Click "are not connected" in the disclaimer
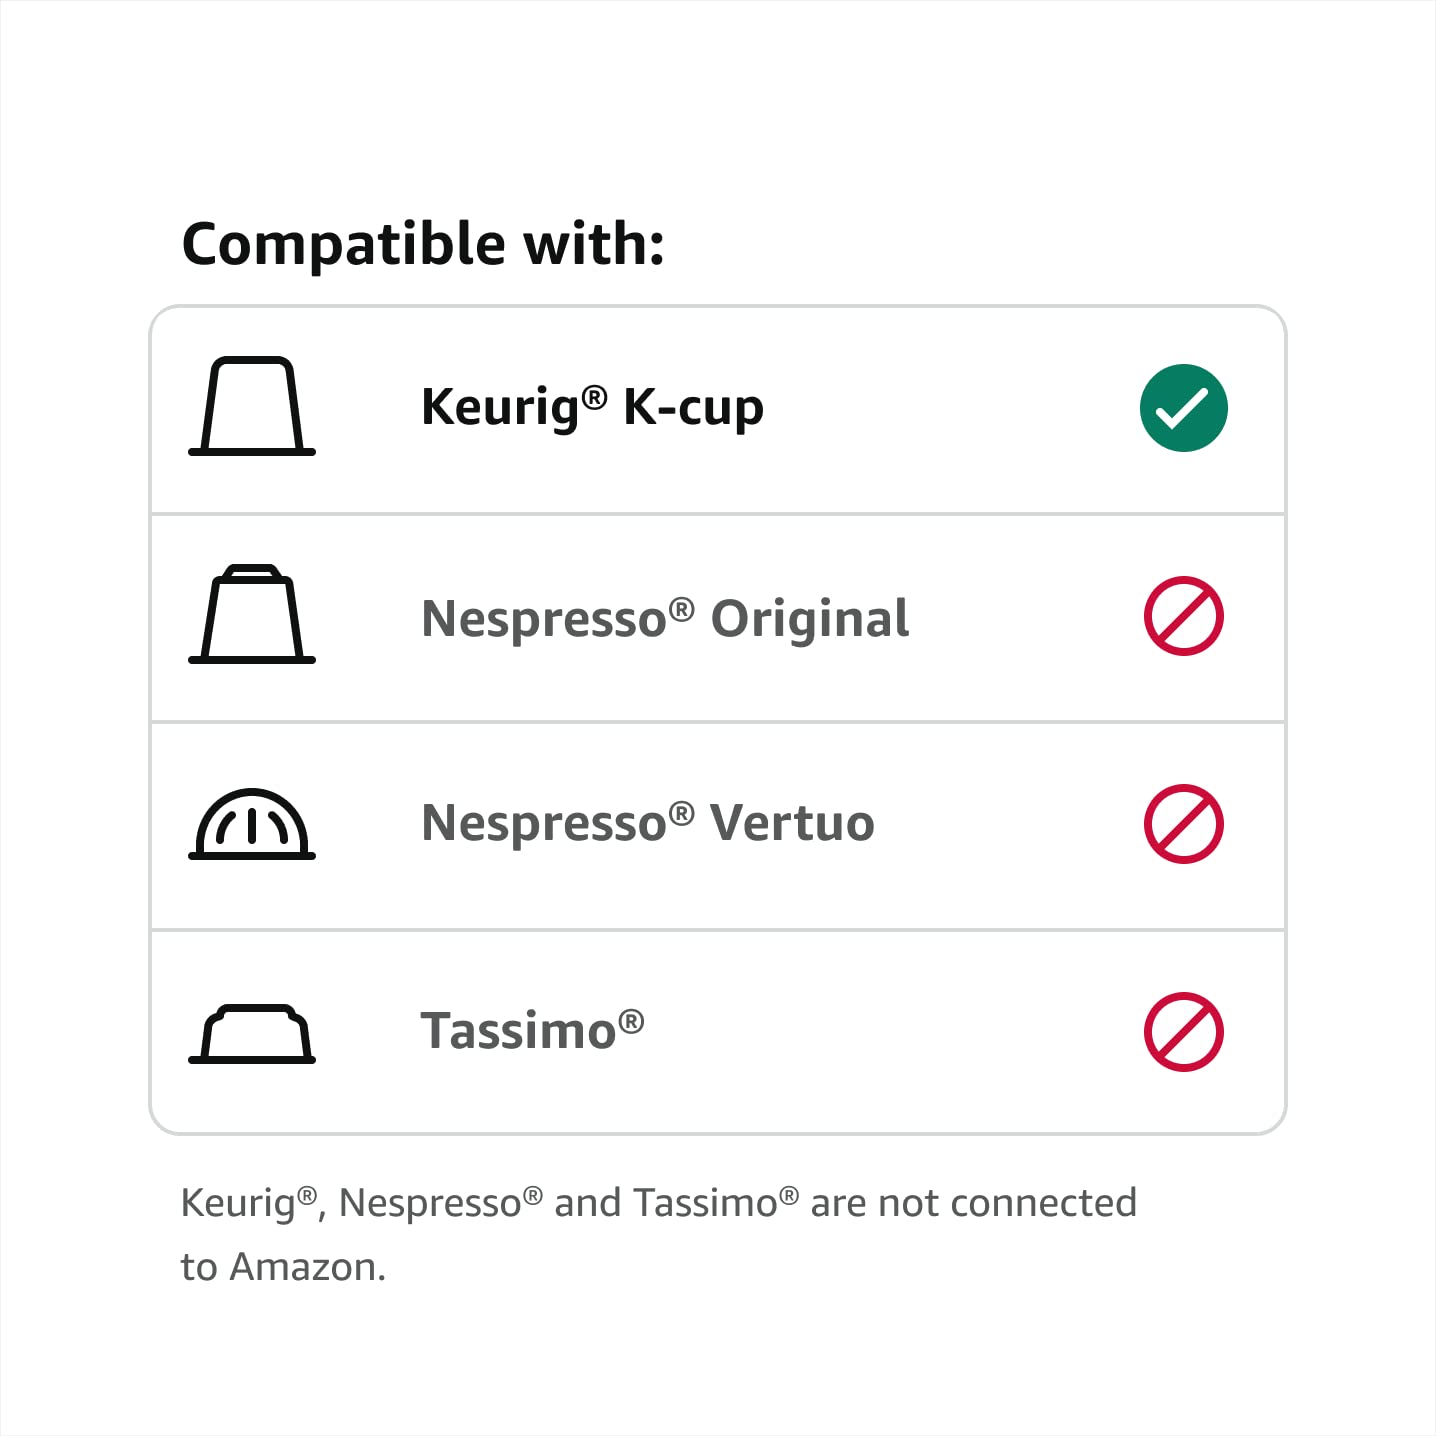Viewport: 1436px width, 1436px height. [973, 1204]
